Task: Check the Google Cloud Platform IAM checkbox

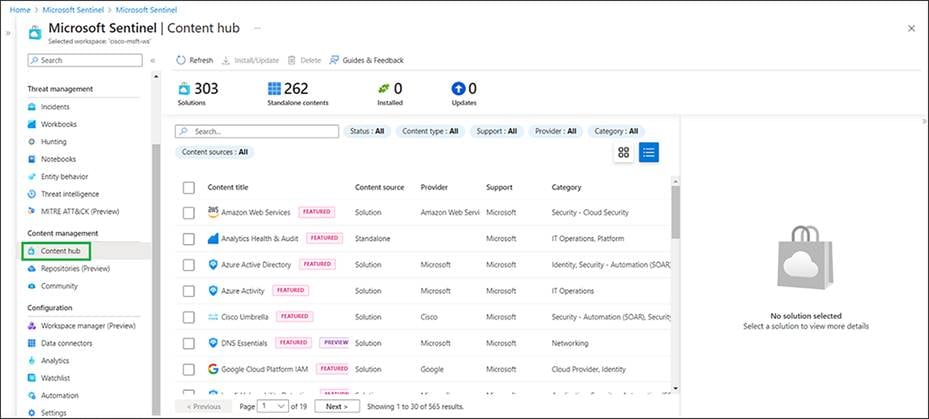Action: [188, 369]
